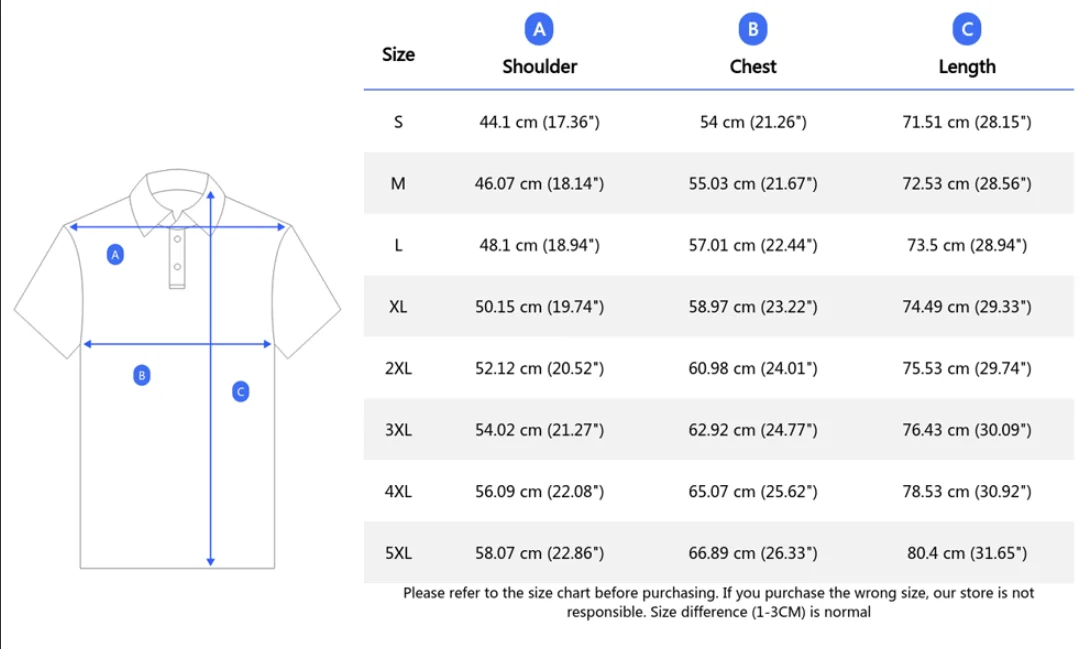Image resolution: width=1092 pixels, height=649 pixels.
Task: Select the Shoulder column header
Action: [539, 67]
